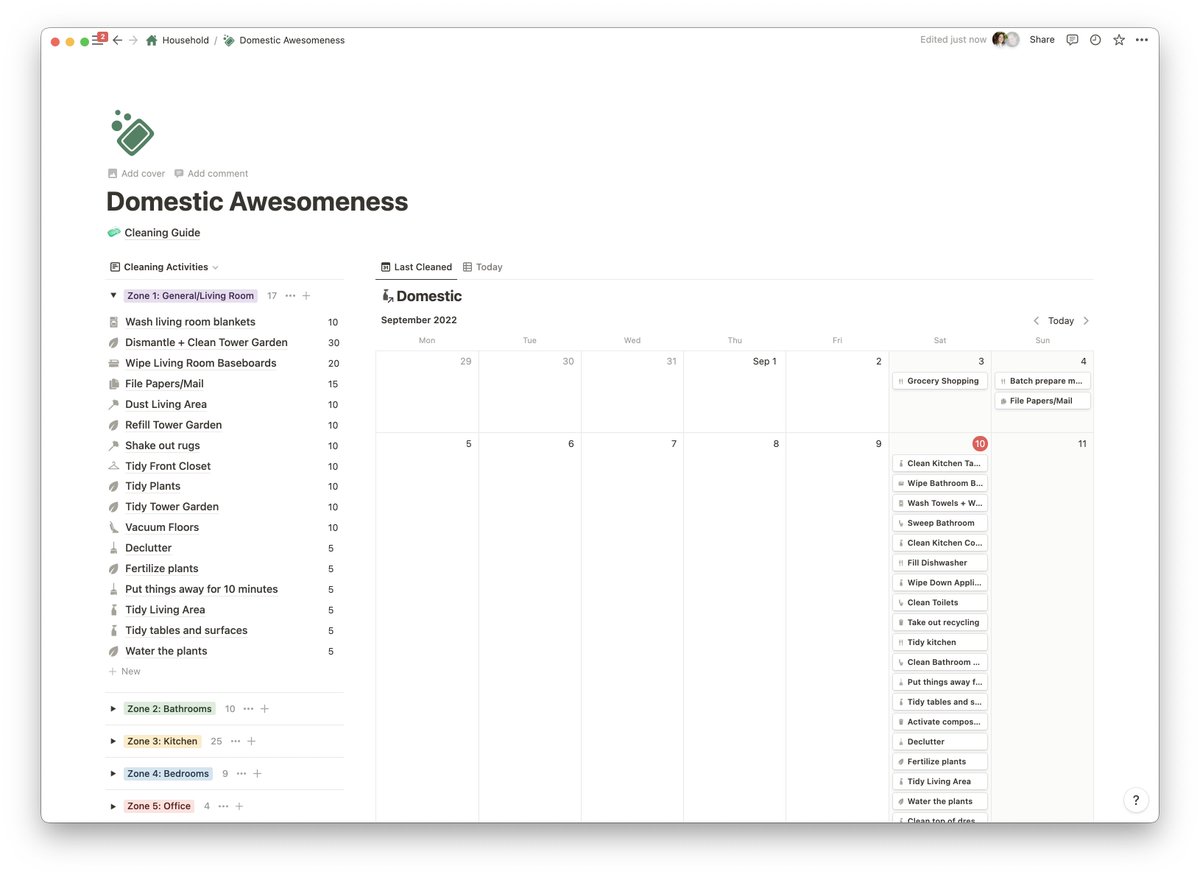The image size is (1200, 877).
Task: Open the Tidy Tower Garden item
Action: 172,507
